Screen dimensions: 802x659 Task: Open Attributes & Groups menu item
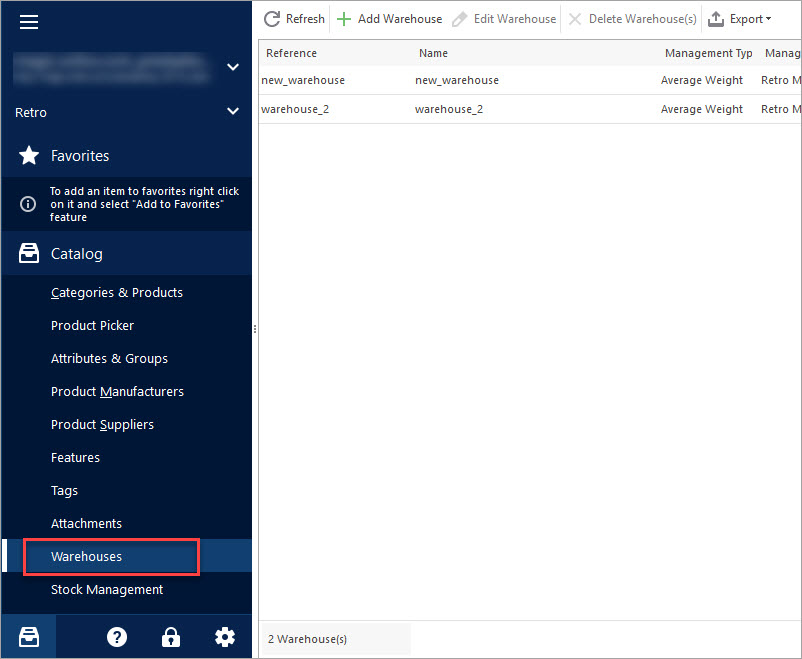(109, 359)
